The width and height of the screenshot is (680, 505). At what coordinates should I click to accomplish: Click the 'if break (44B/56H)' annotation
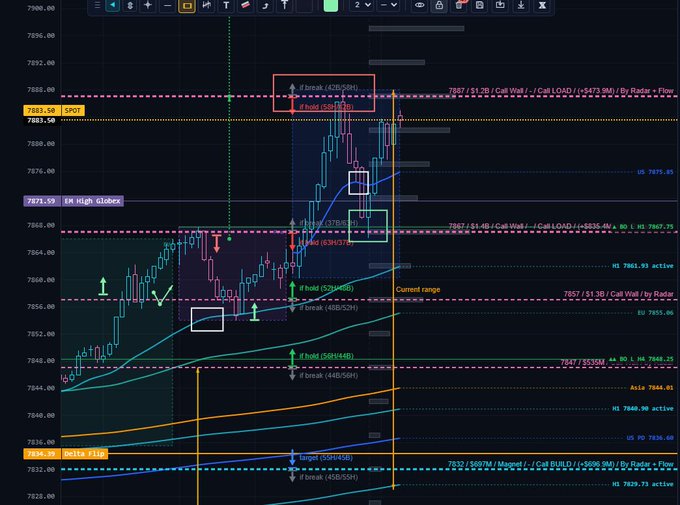(328, 375)
